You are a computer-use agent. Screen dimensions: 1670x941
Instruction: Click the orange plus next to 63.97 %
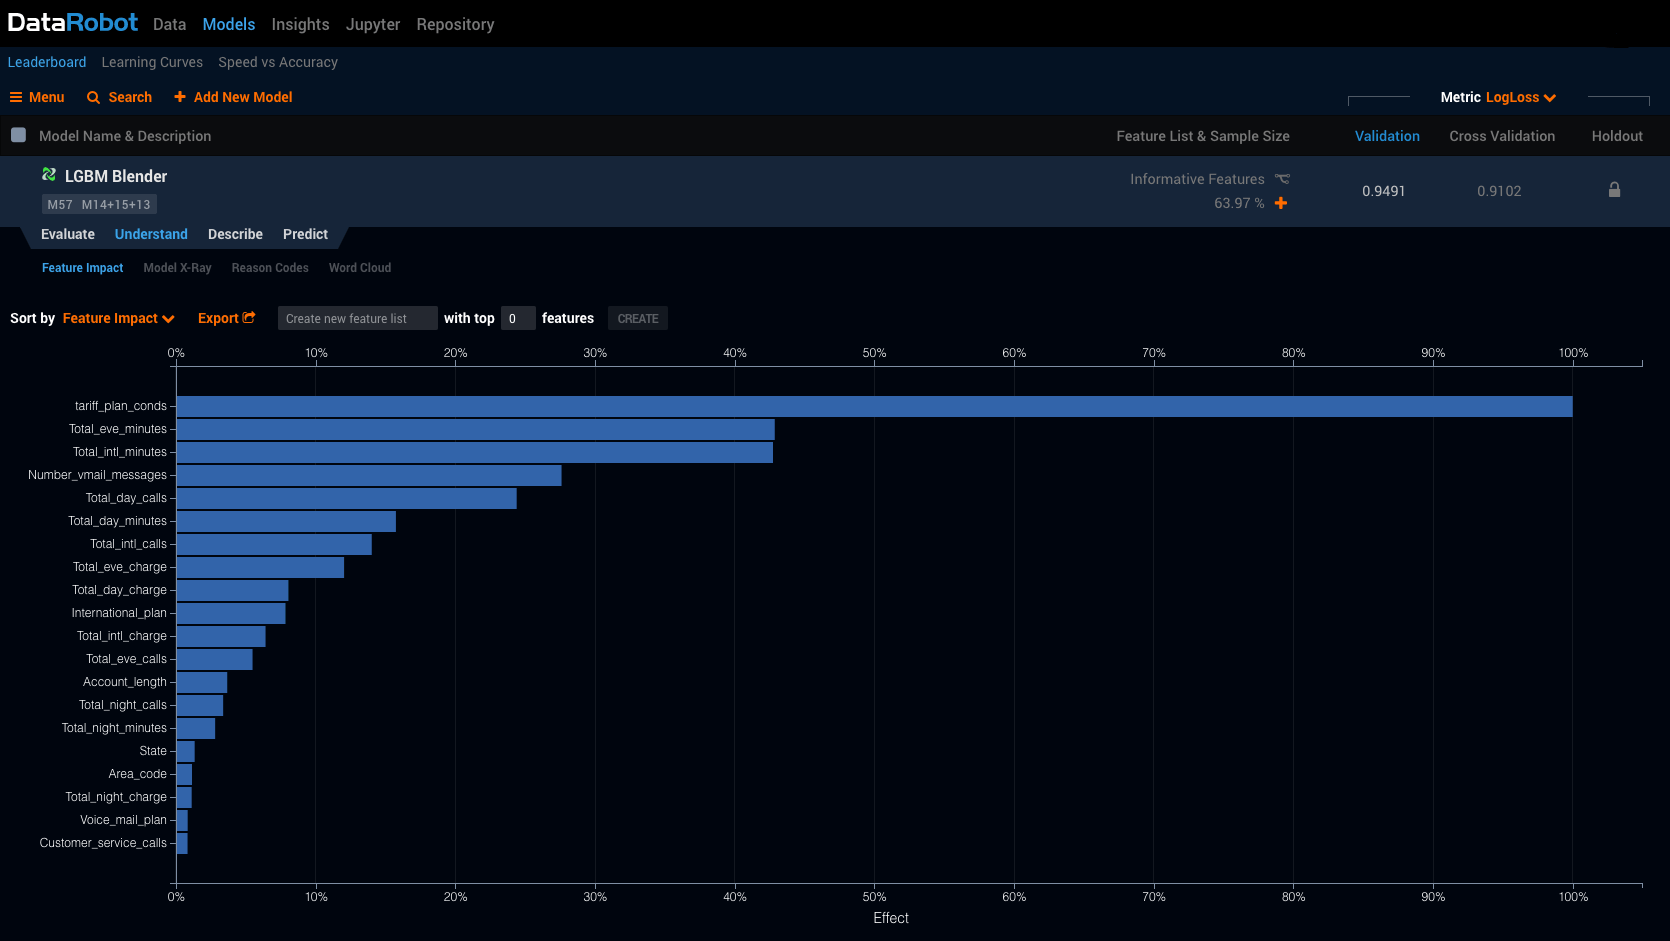coord(1281,203)
